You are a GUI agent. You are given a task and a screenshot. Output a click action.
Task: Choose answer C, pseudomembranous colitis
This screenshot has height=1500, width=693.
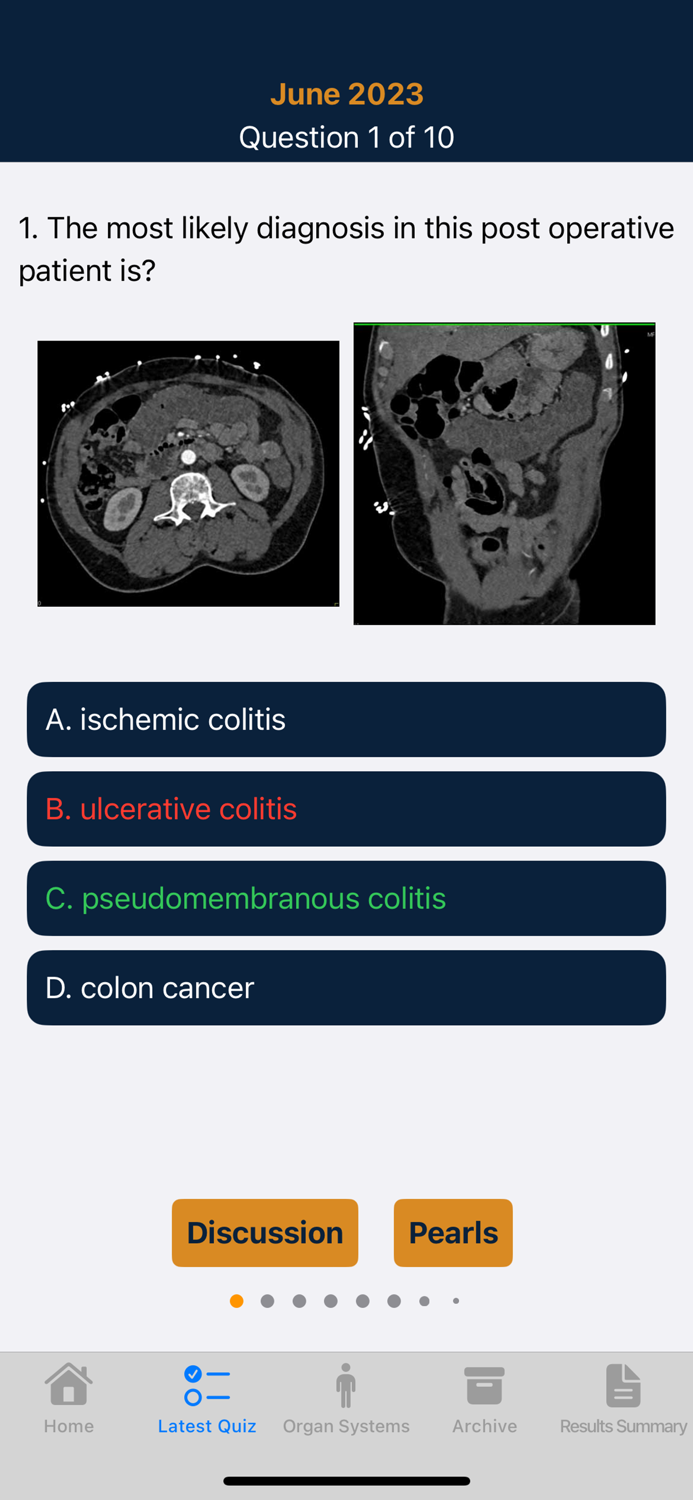coord(346,897)
